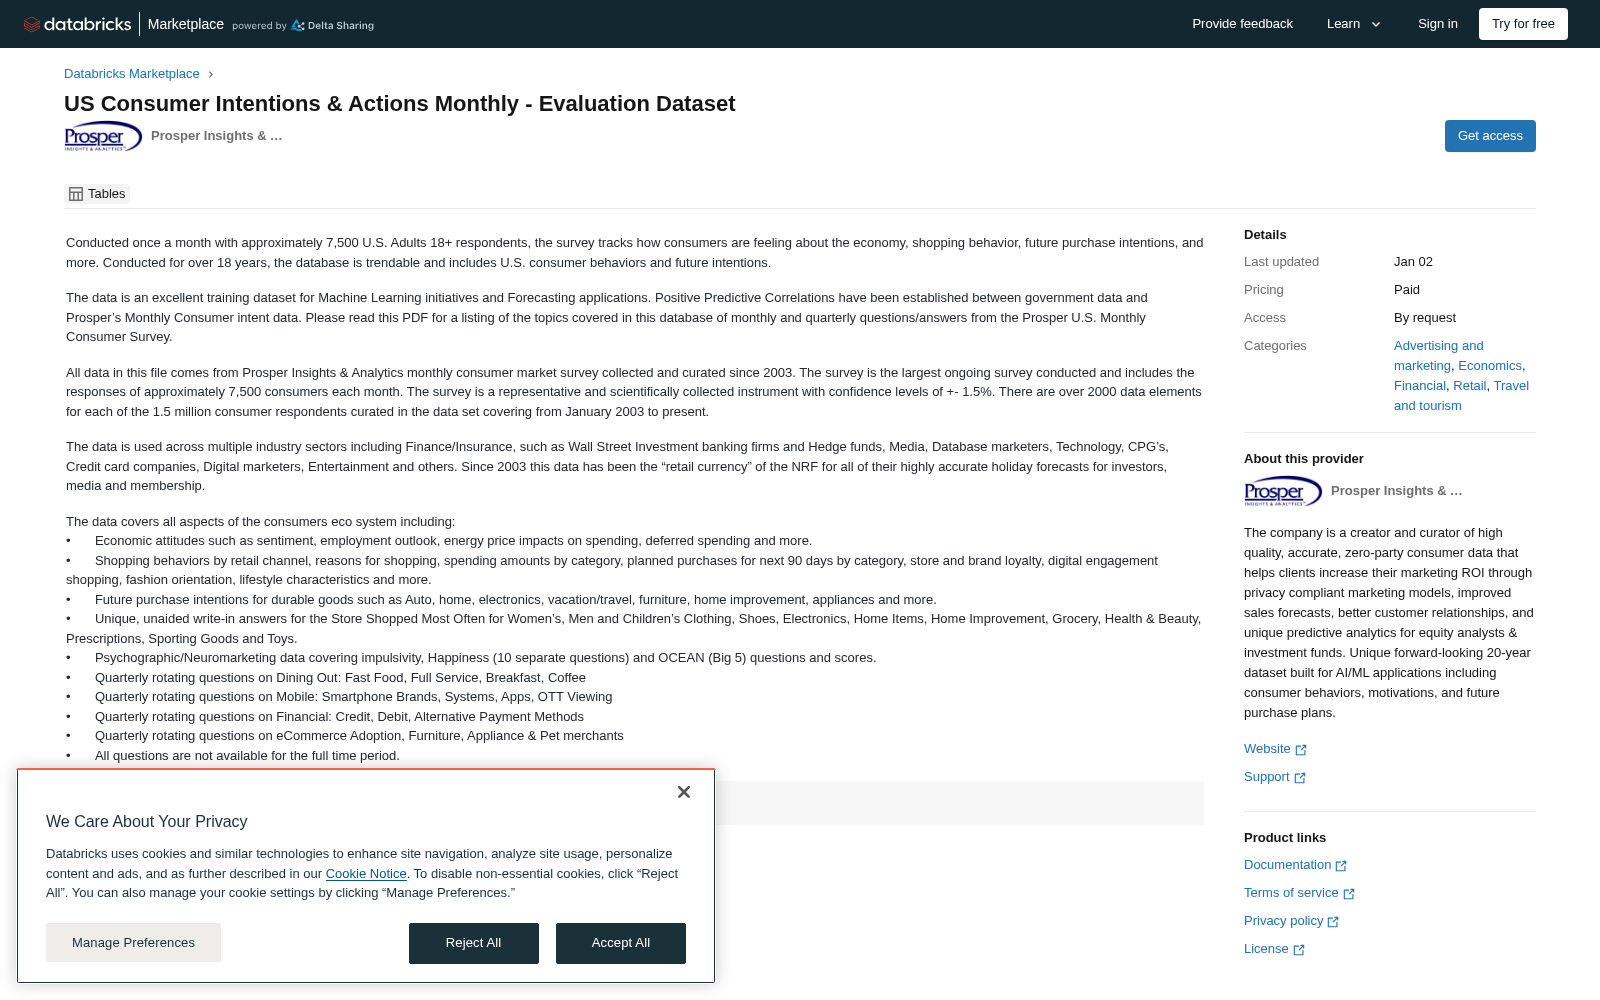Open the provider Website link

[1275, 749]
